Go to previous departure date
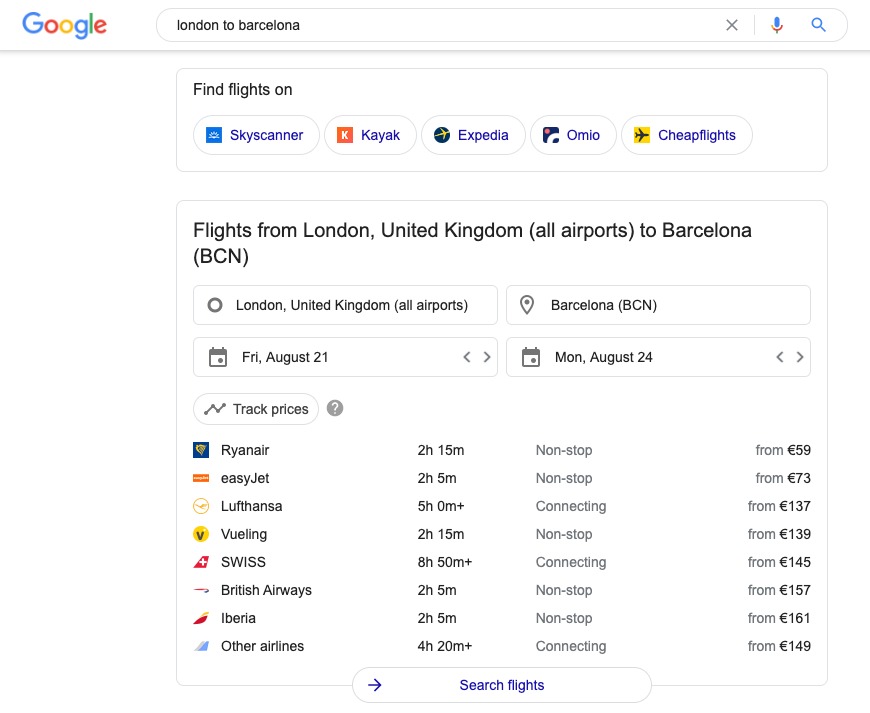The height and width of the screenshot is (713, 870). [466, 357]
